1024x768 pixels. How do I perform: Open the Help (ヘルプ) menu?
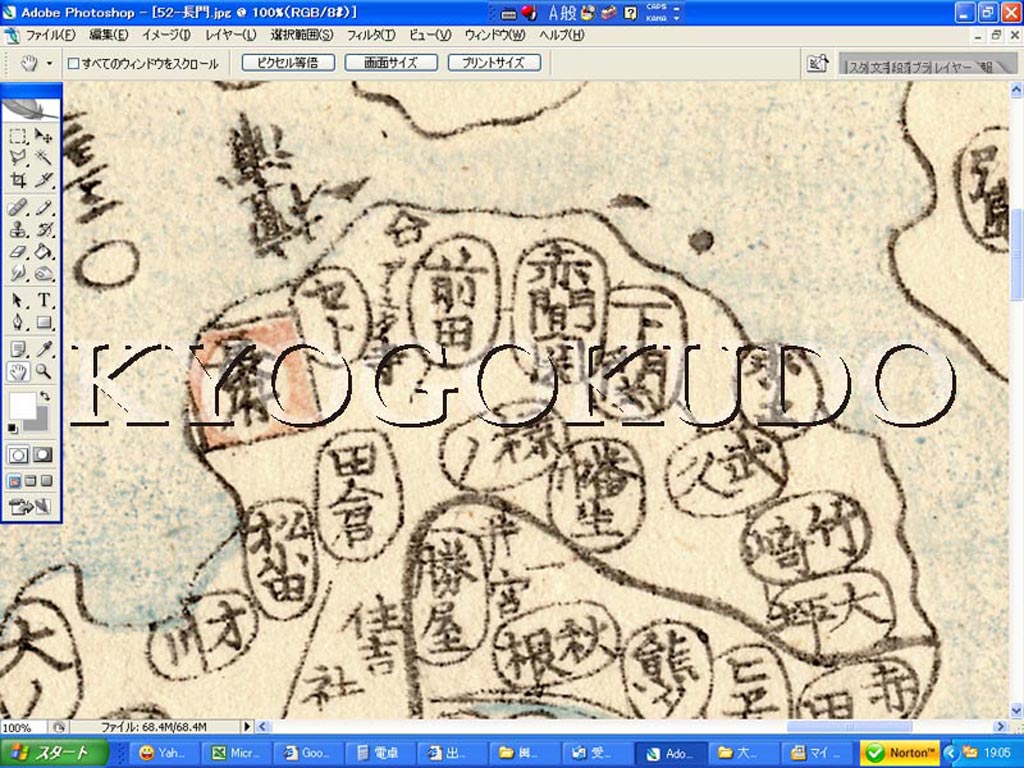point(562,35)
